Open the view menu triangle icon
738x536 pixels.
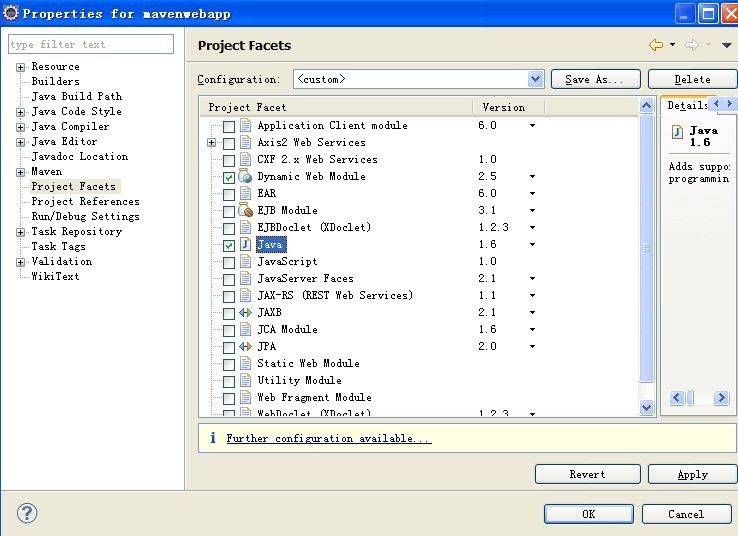point(727,46)
